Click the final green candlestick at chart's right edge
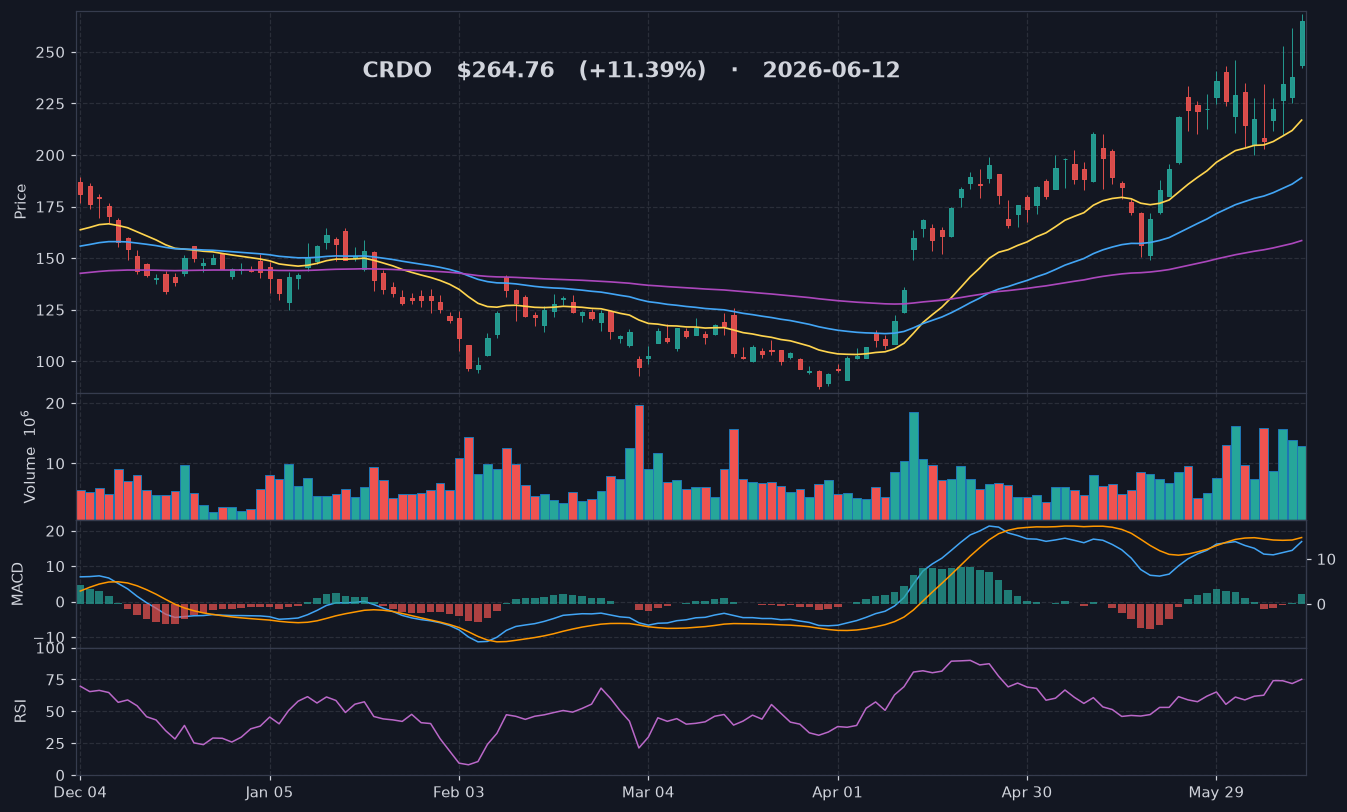 [1302, 43]
